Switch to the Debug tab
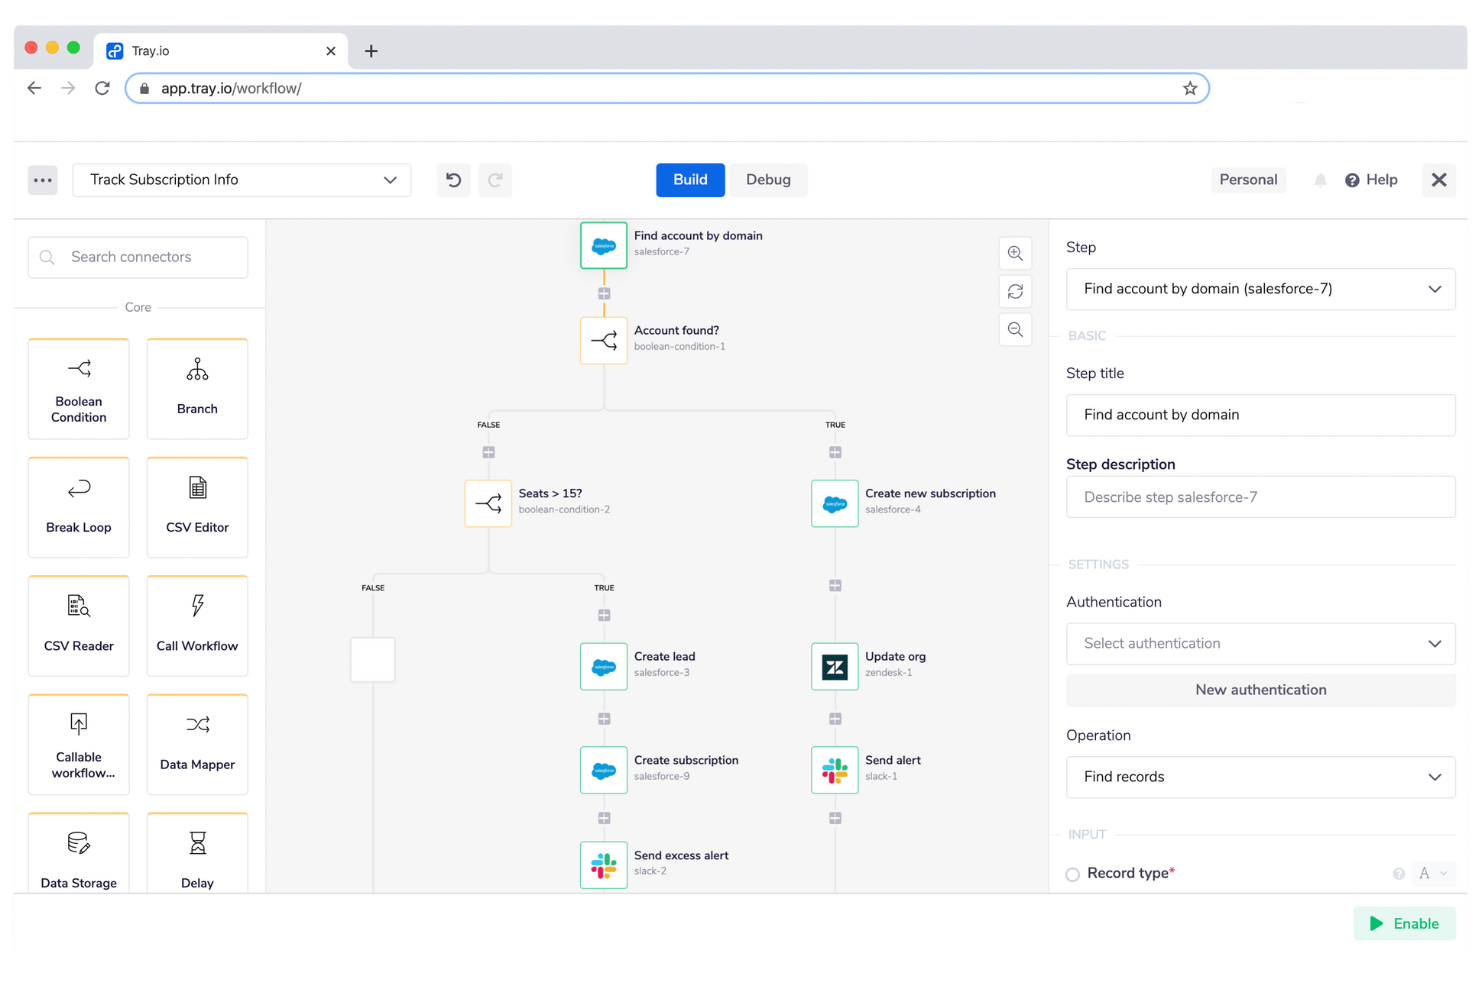The image size is (1480, 987). 768,180
